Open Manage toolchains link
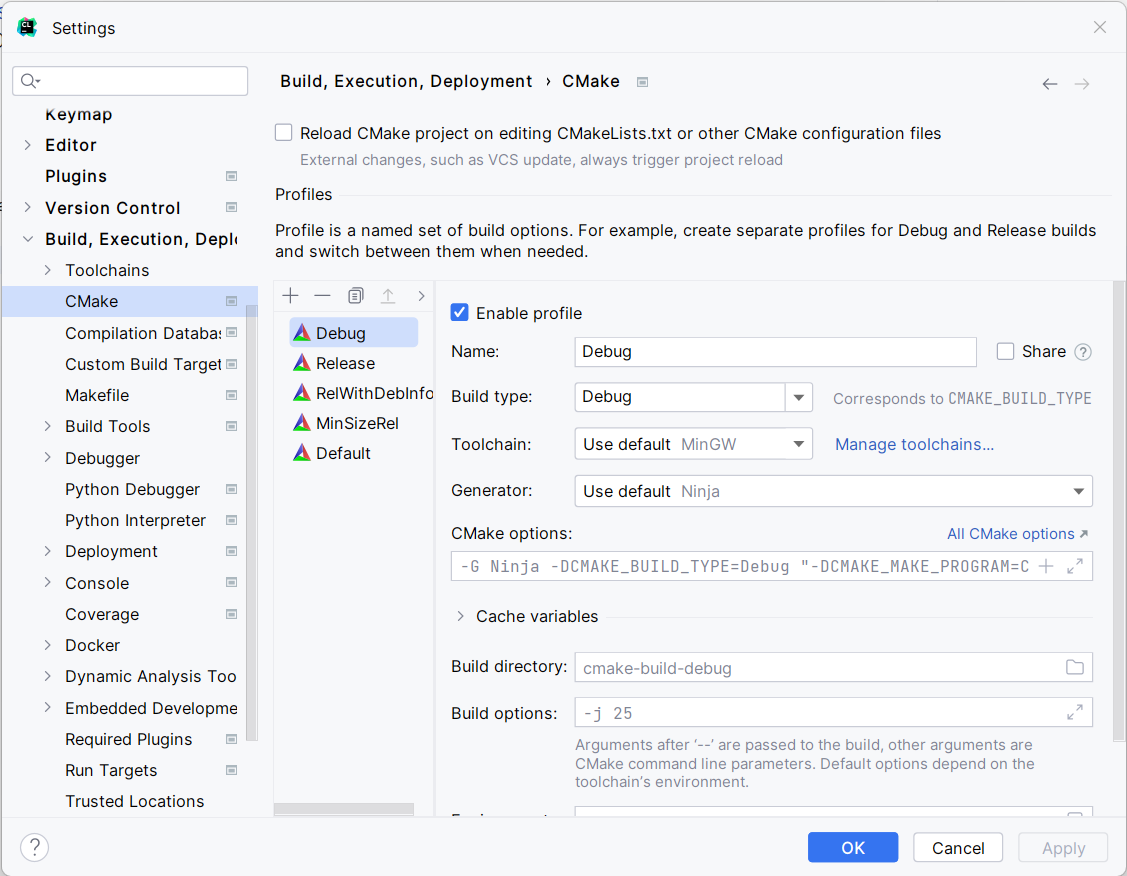The width and height of the screenshot is (1127, 876). click(914, 445)
